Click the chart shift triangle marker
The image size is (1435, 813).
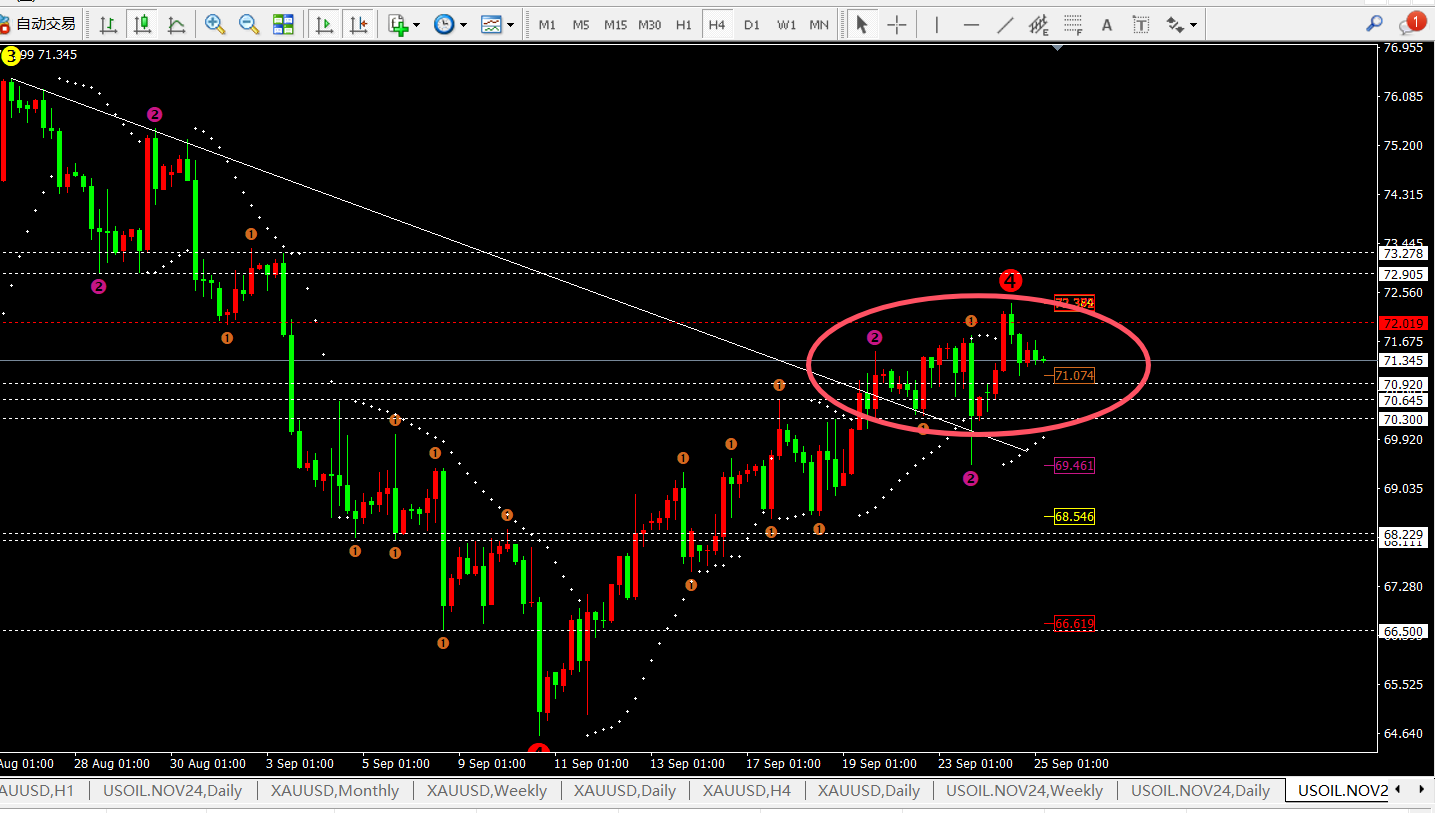(1060, 46)
